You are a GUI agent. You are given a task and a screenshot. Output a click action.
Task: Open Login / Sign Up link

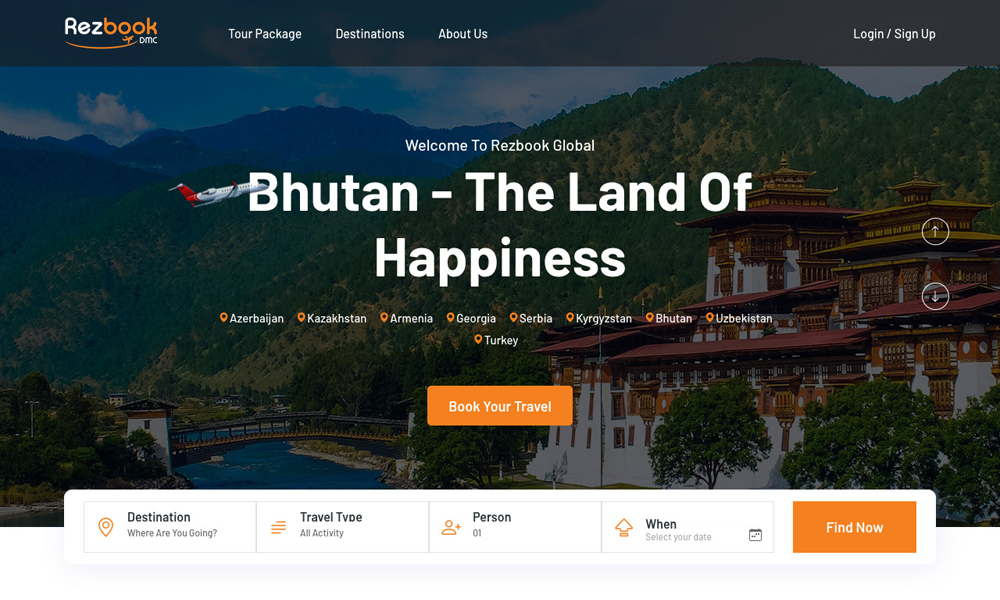coord(894,34)
